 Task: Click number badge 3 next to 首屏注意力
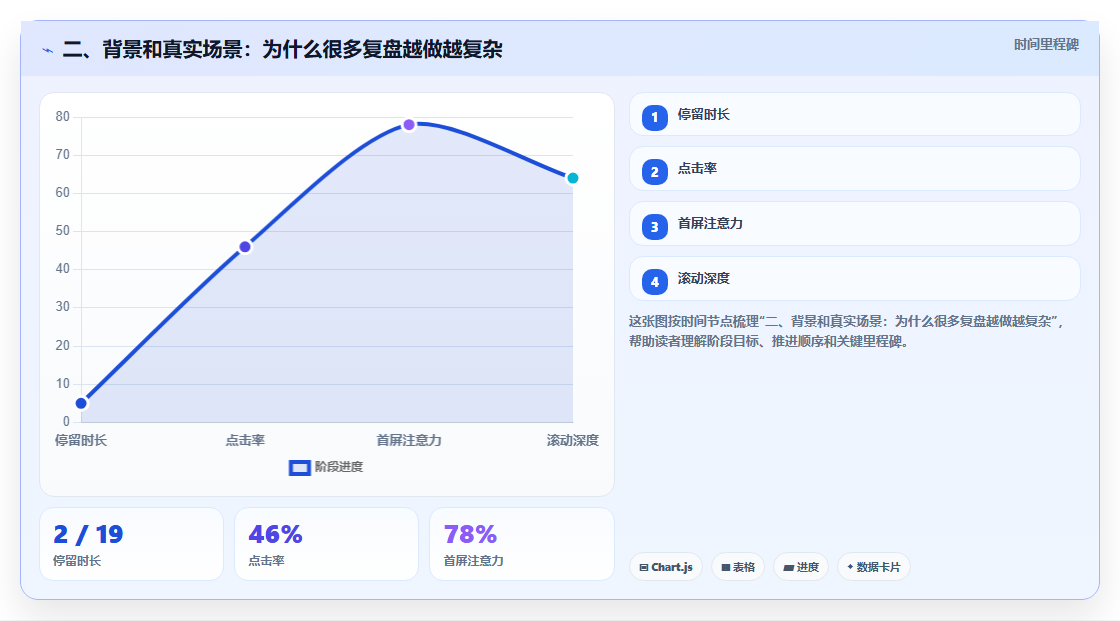click(x=654, y=227)
